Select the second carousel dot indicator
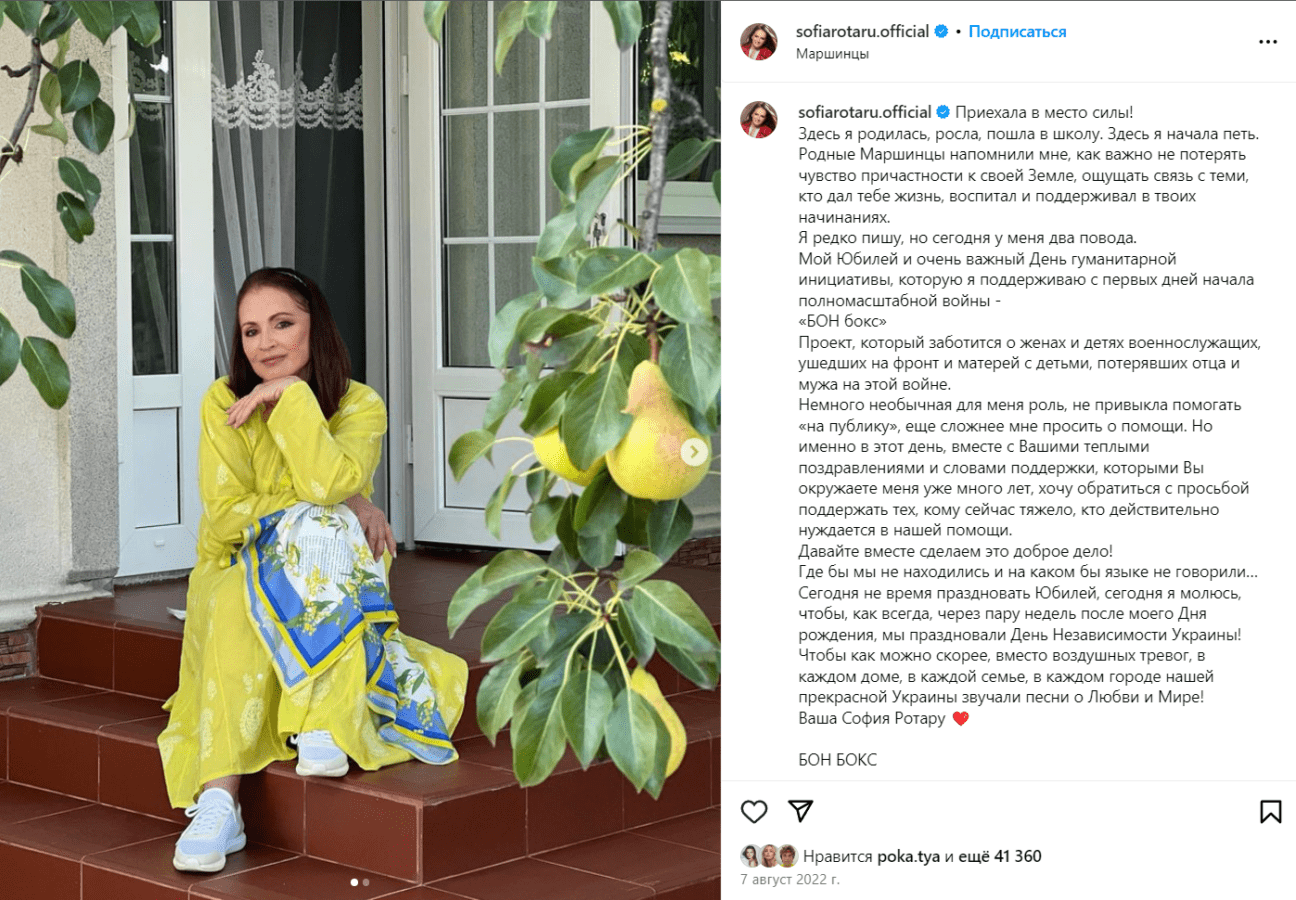The height and width of the screenshot is (900, 1296). [x=366, y=883]
